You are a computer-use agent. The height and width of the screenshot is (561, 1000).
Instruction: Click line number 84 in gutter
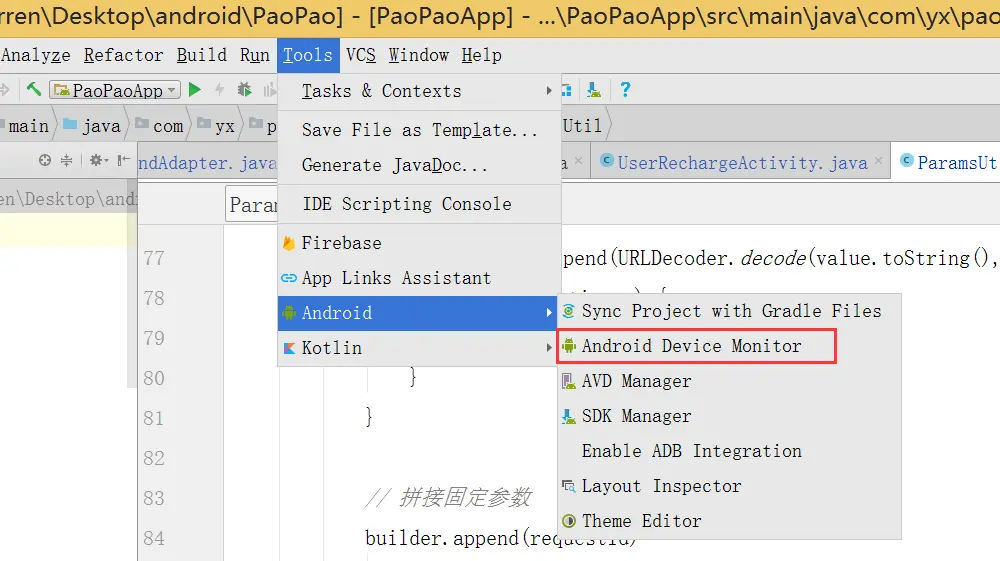point(154,539)
